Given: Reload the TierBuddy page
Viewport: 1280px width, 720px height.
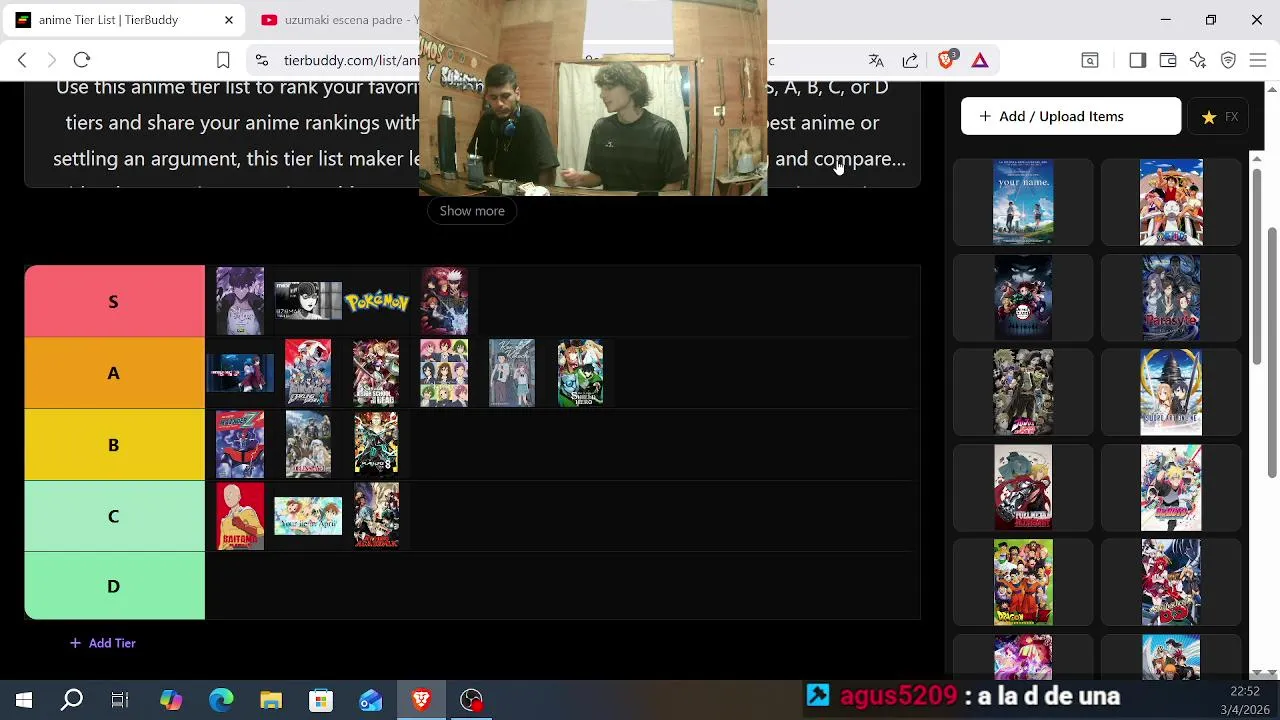Looking at the screenshot, I should pos(82,60).
